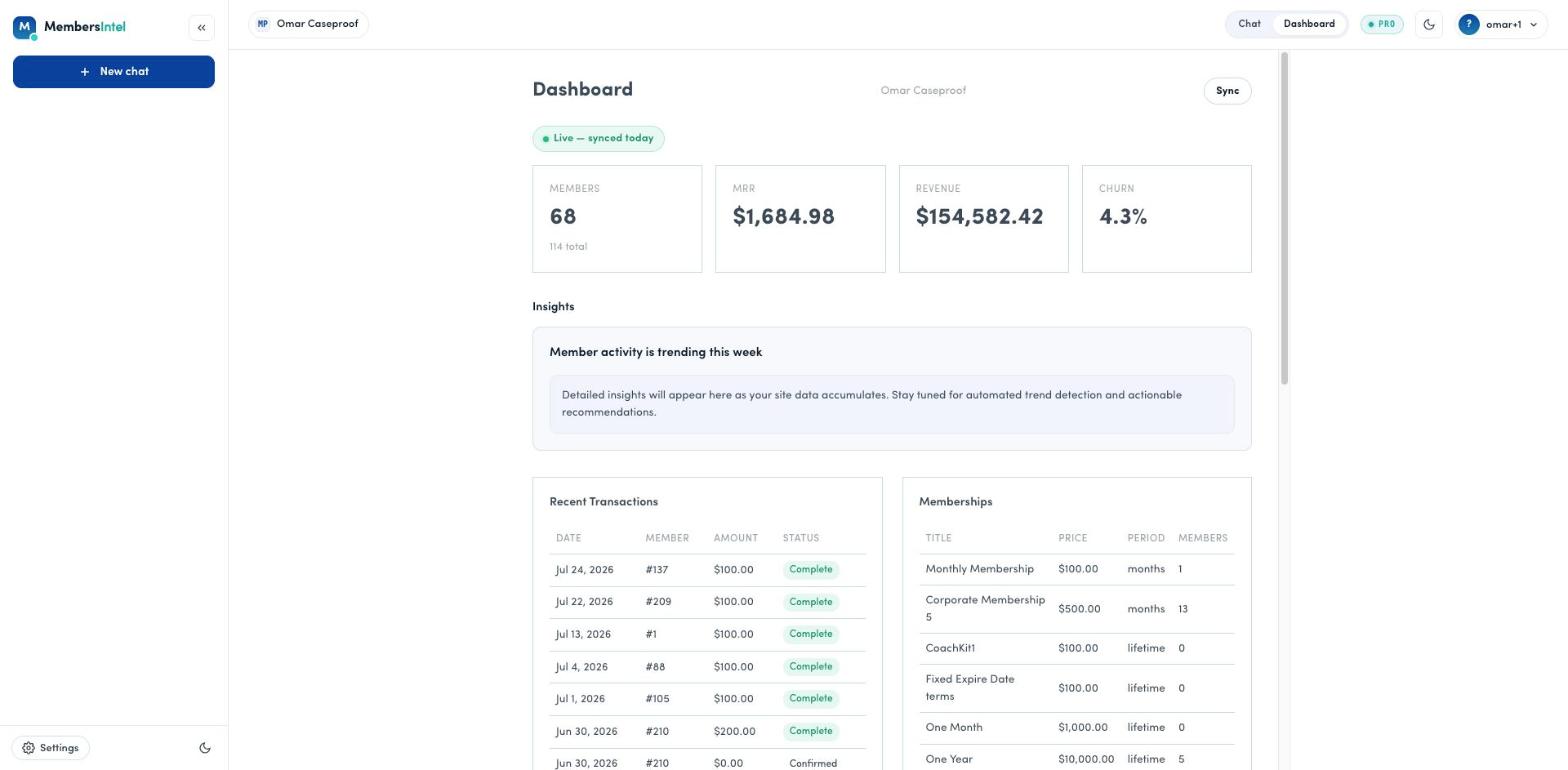This screenshot has height=770, width=1568.
Task: Click the $500.00 membership price
Action: 1079,609
